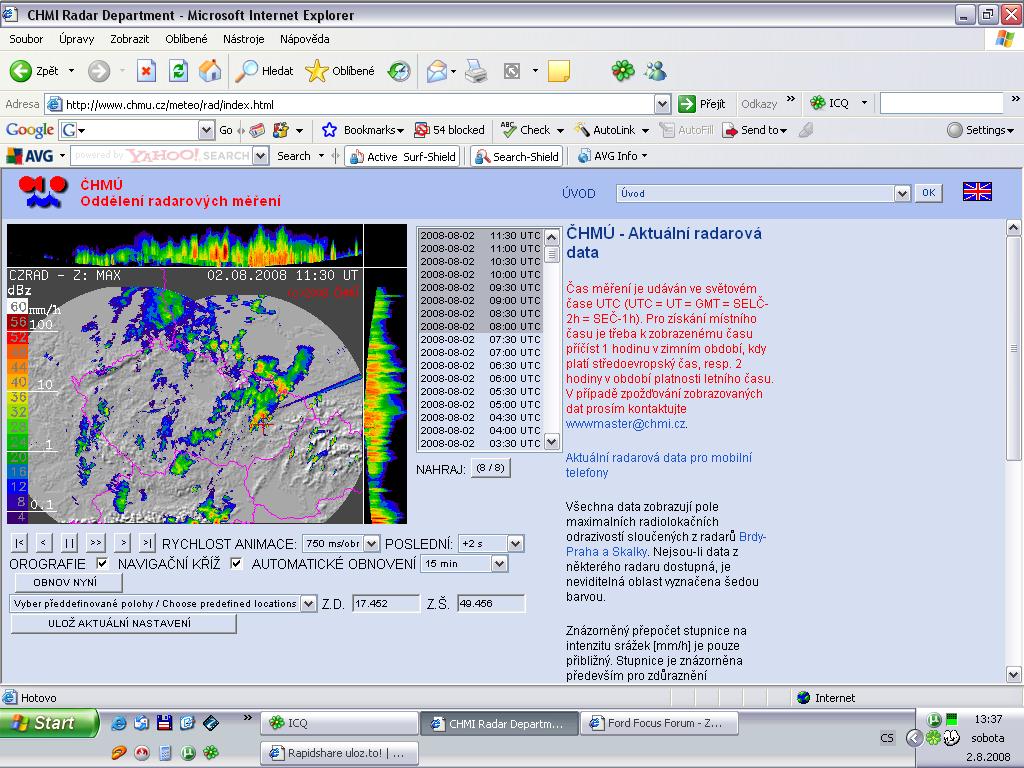Screen dimensions: 1024x768
Task: Open the wwwmaster@chmi.cz email link
Action: point(625,423)
